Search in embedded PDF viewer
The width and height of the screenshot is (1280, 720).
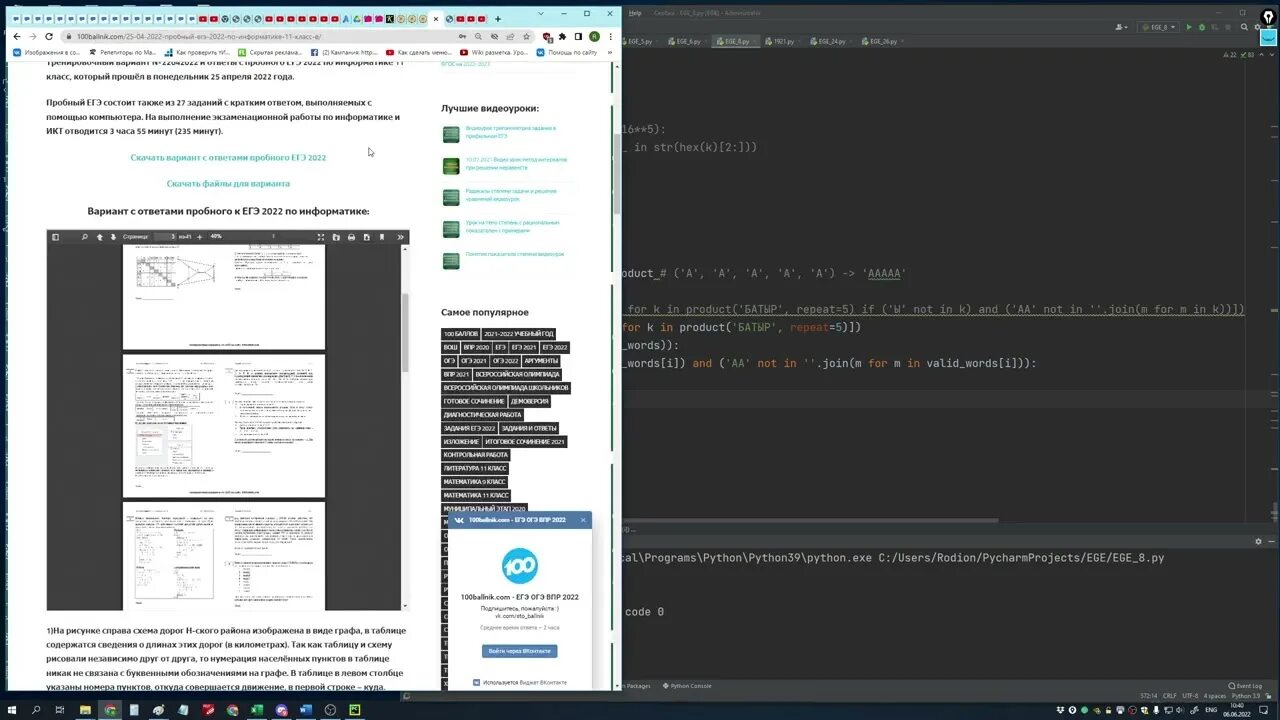click(84, 237)
